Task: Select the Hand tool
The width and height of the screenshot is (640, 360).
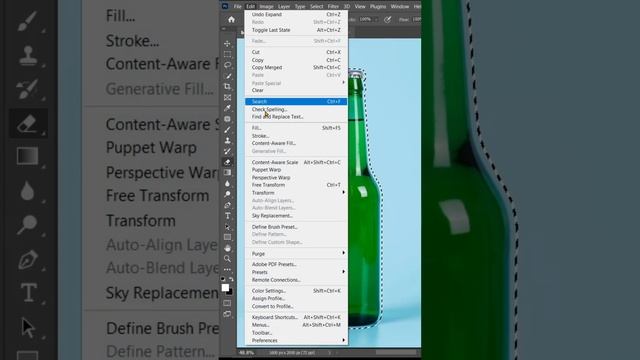Action: (227, 248)
